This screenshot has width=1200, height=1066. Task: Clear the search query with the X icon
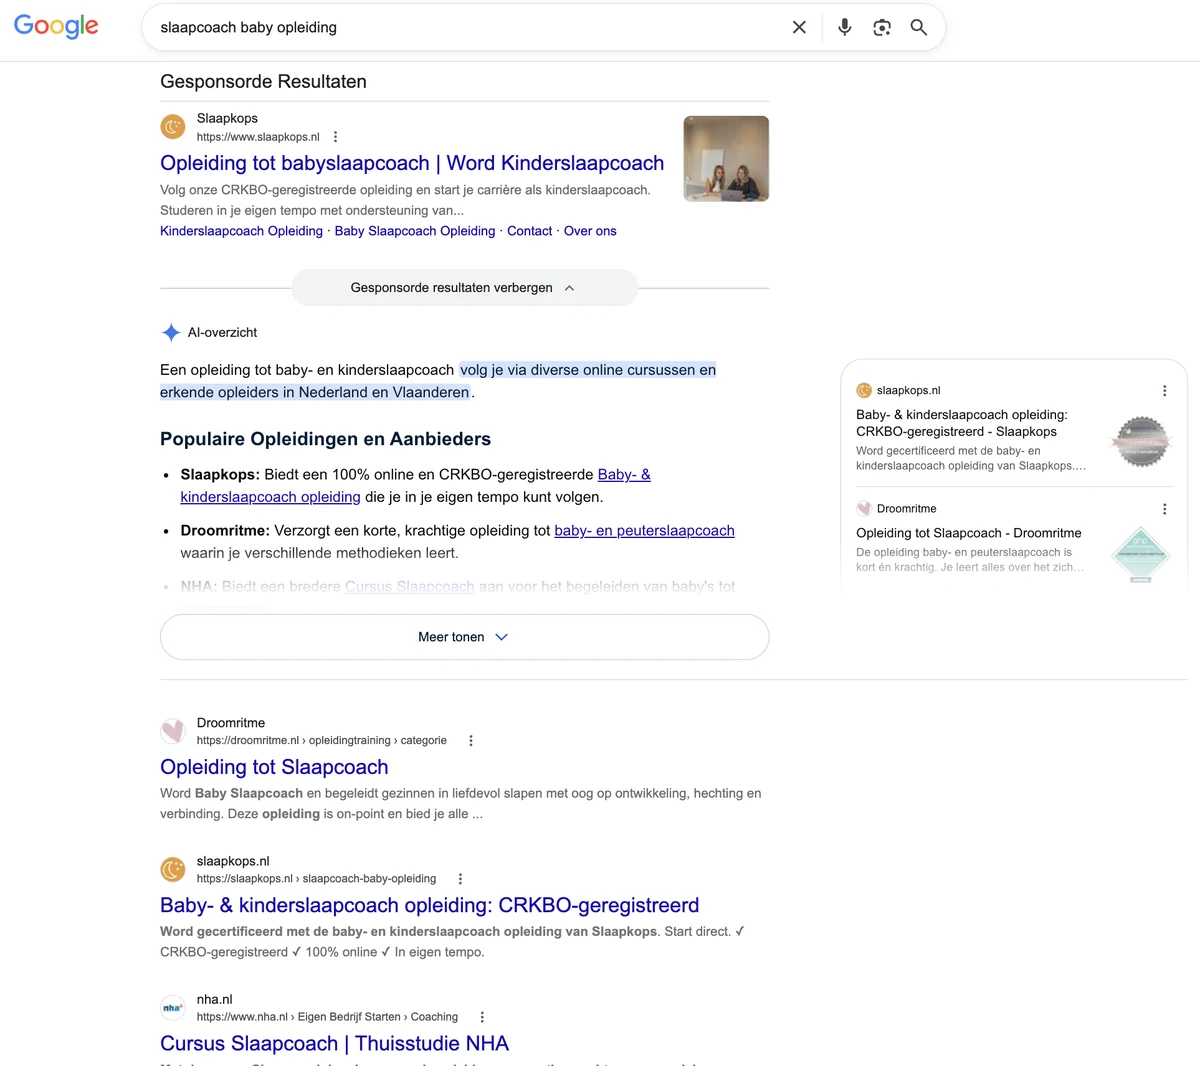pos(799,27)
